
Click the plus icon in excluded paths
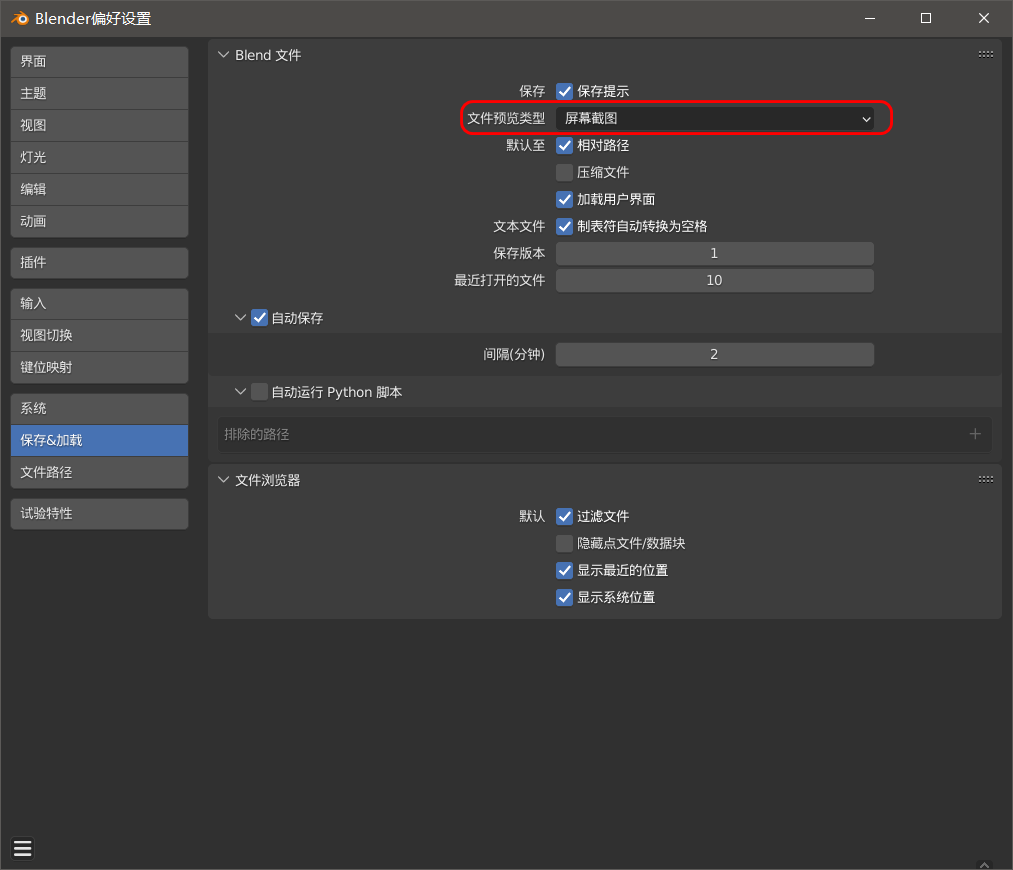coord(975,434)
